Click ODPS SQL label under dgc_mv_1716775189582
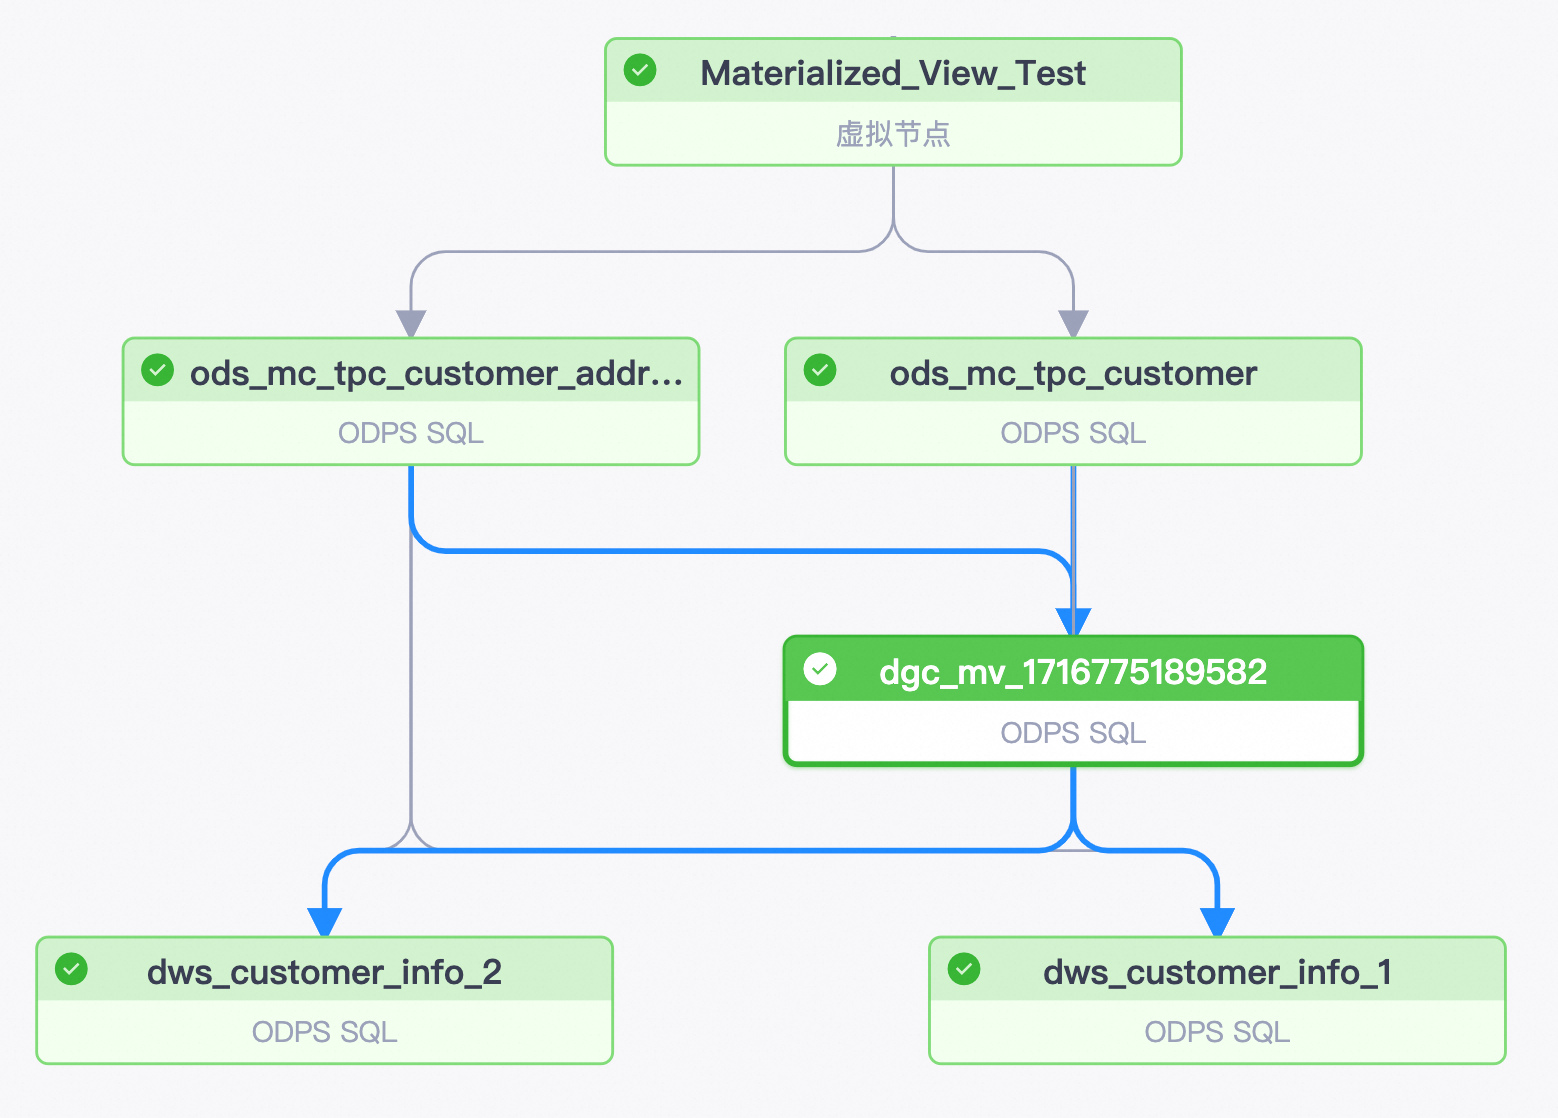The height and width of the screenshot is (1118, 1558). (x=1073, y=733)
